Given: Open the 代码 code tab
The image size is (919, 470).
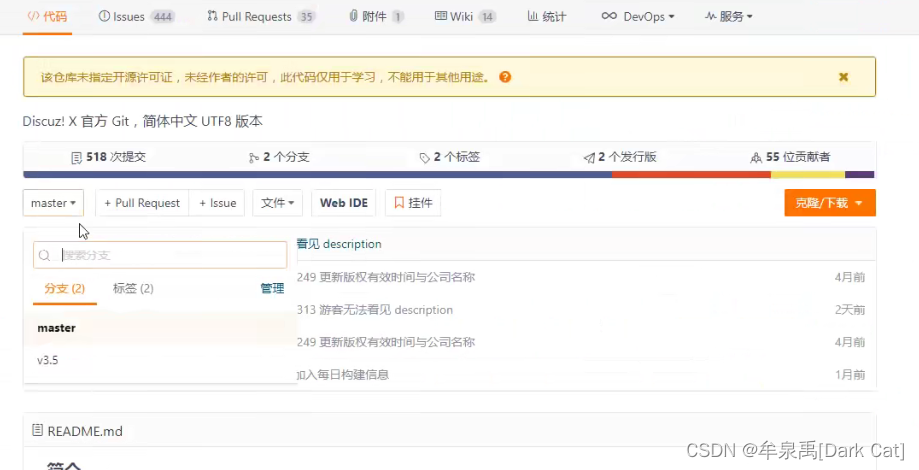Looking at the screenshot, I should point(47,16).
